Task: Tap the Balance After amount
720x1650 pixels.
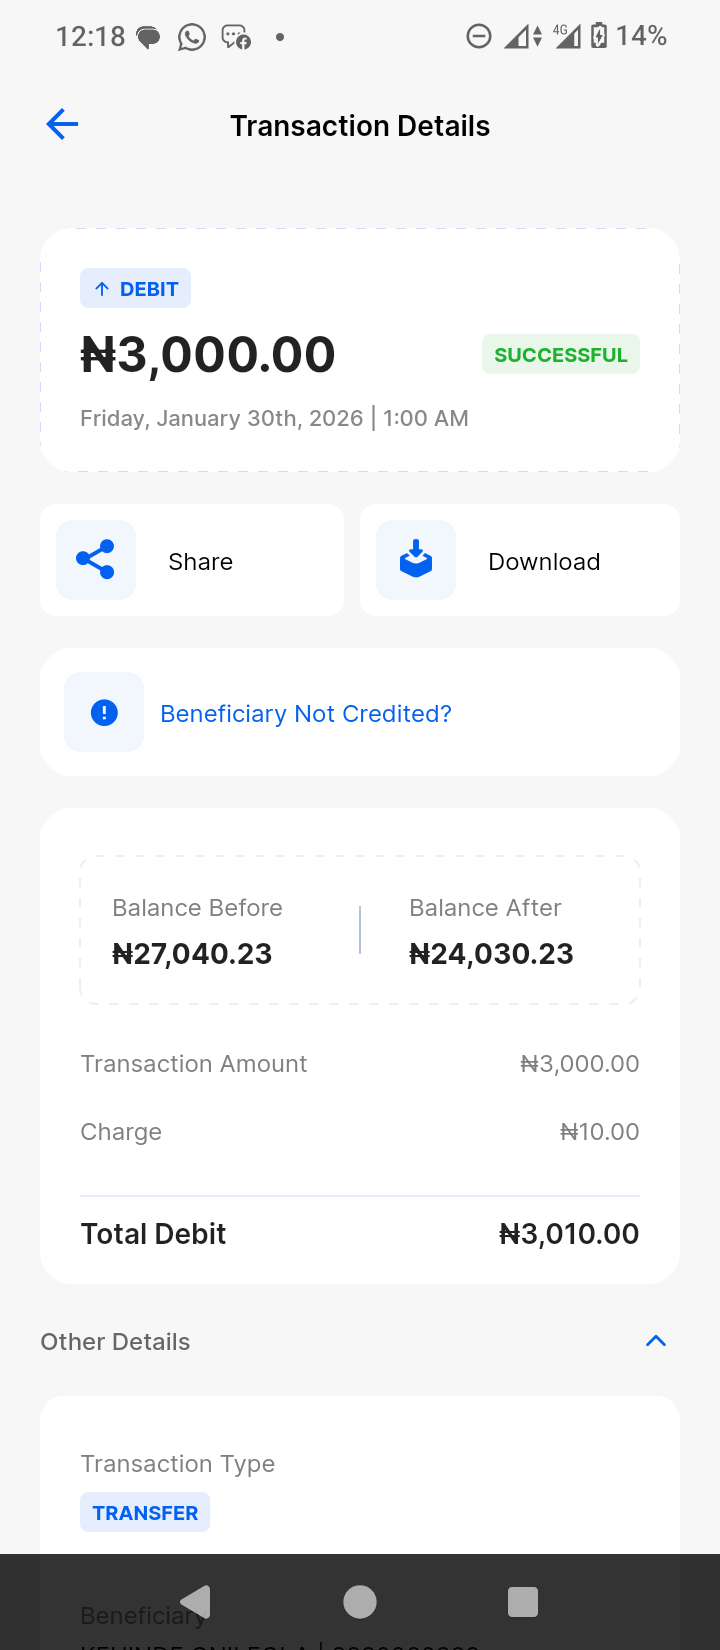Action: click(x=491, y=954)
